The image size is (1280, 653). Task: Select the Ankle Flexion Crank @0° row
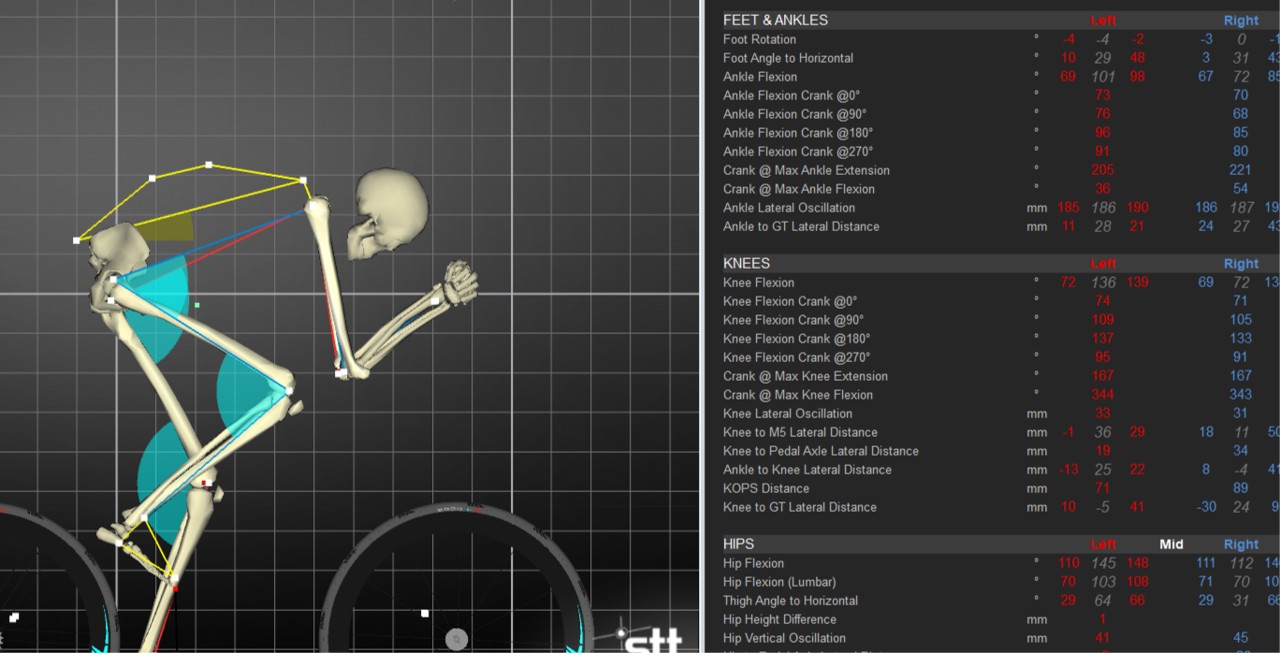click(x=791, y=96)
